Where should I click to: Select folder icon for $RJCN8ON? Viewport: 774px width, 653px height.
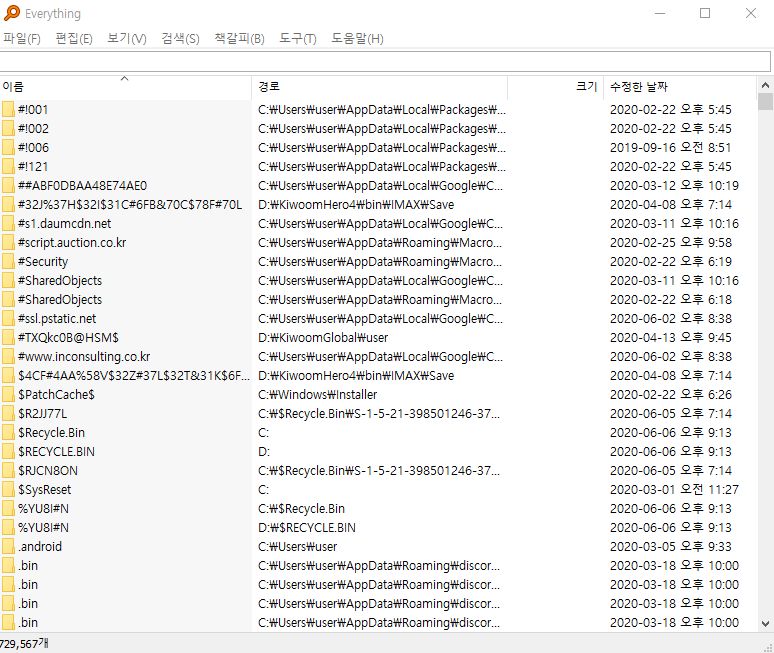[8, 471]
